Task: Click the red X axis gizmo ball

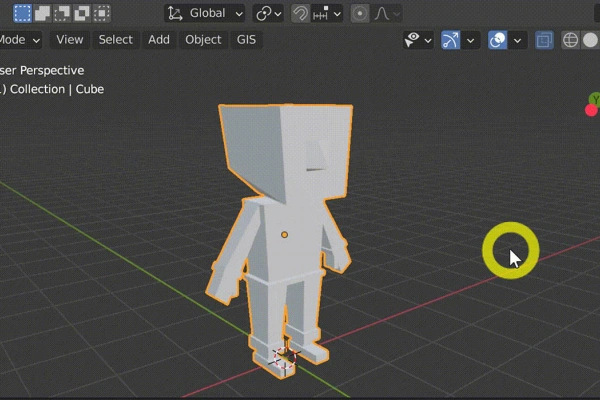Action: (x=591, y=111)
